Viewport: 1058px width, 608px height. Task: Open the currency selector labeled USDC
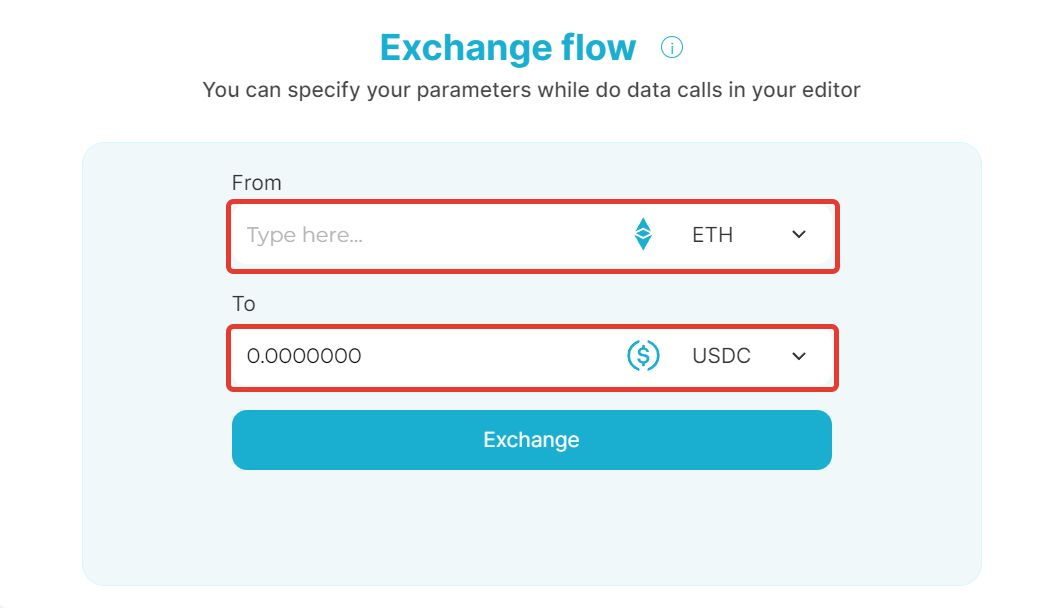(x=748, y=356)
